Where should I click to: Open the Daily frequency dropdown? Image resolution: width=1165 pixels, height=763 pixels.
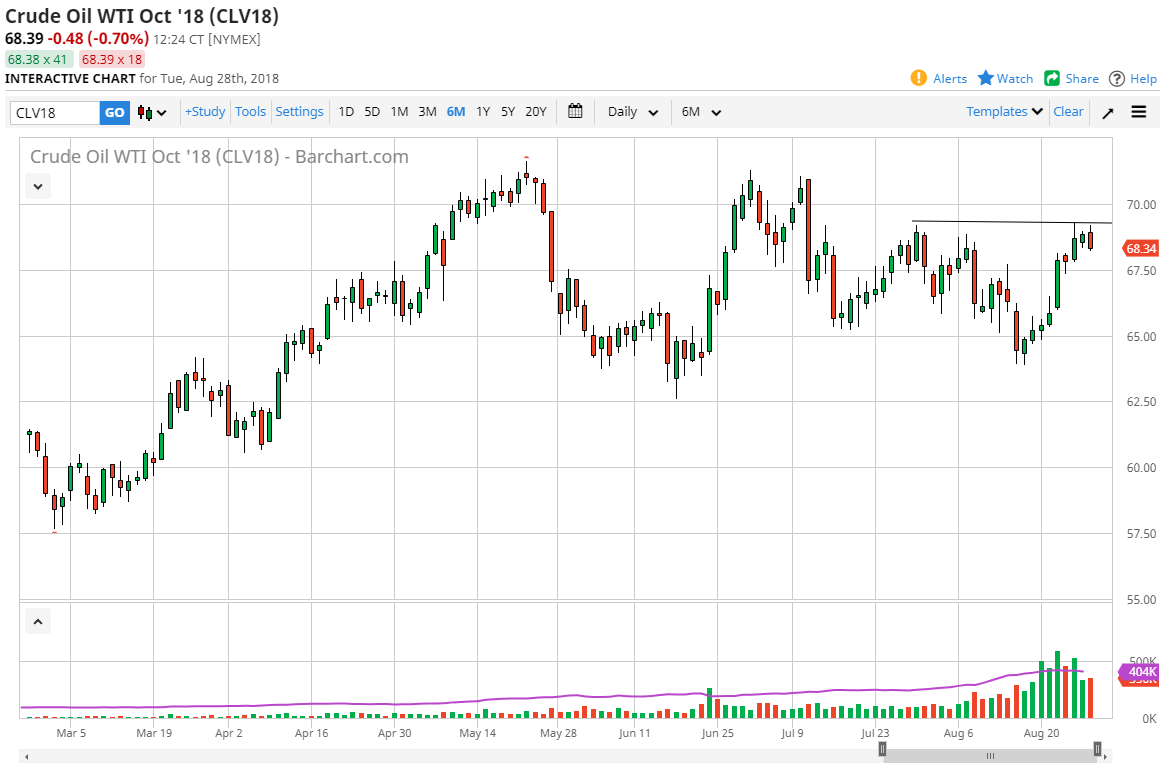[632, 112]
